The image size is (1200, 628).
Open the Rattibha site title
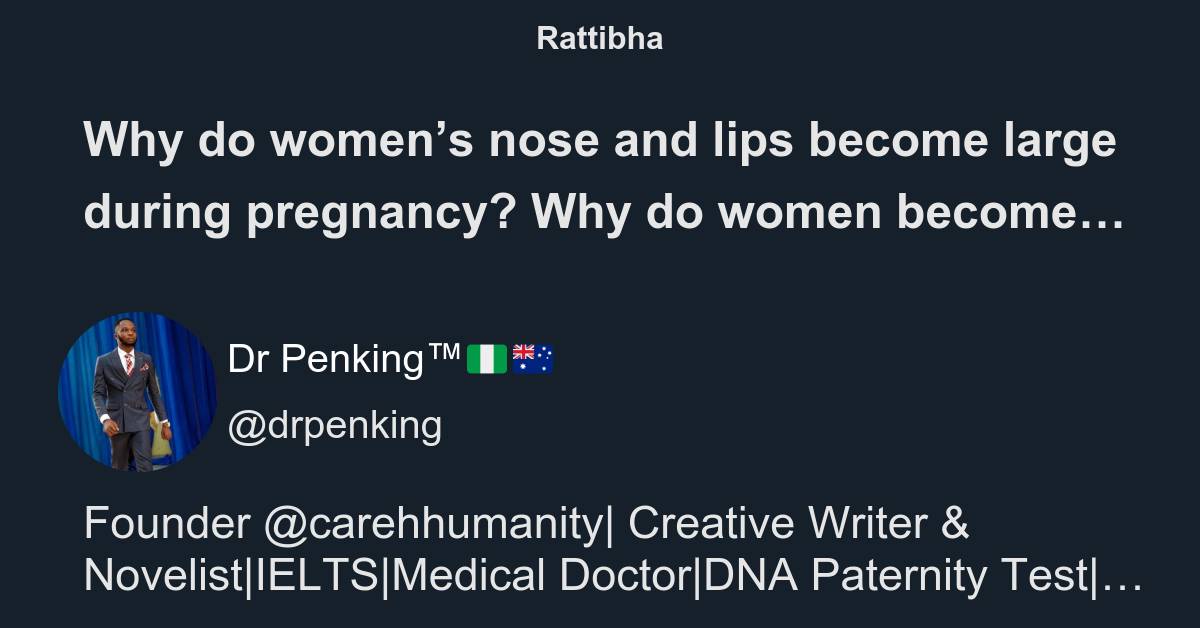(x=599, y=39)
